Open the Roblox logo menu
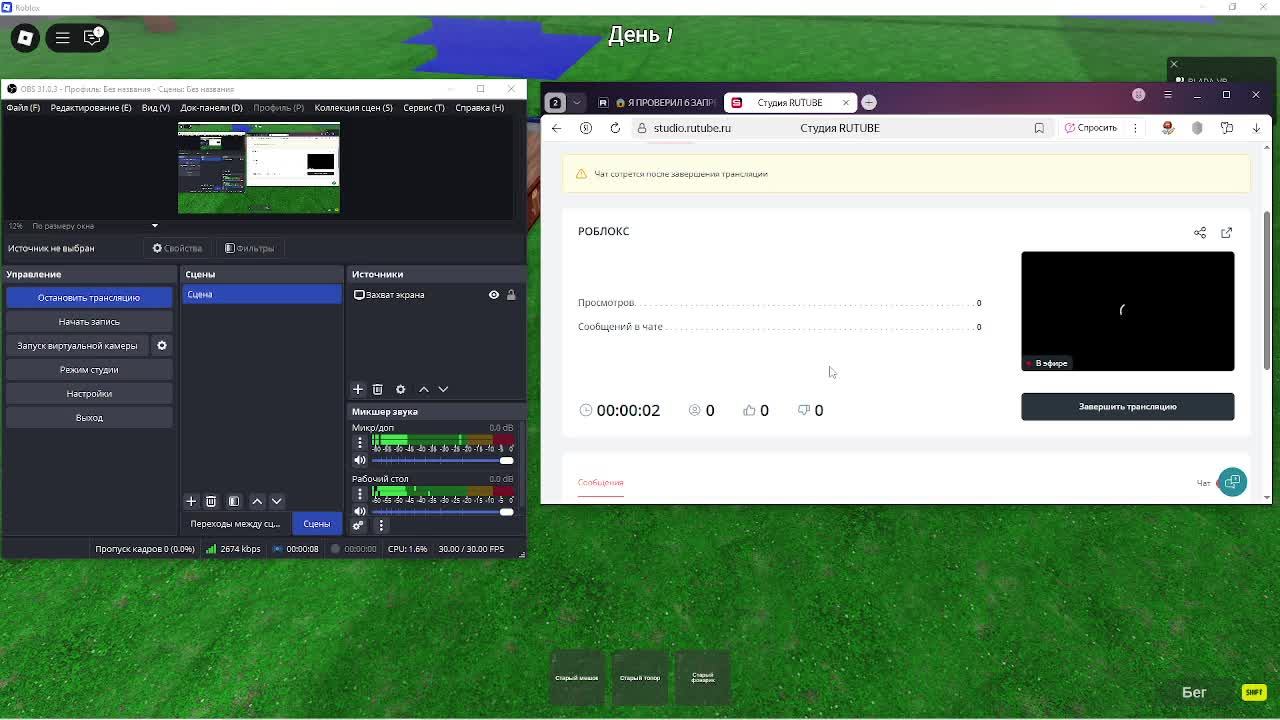Viewport: 1280px width, 720px height. [25, 38]
